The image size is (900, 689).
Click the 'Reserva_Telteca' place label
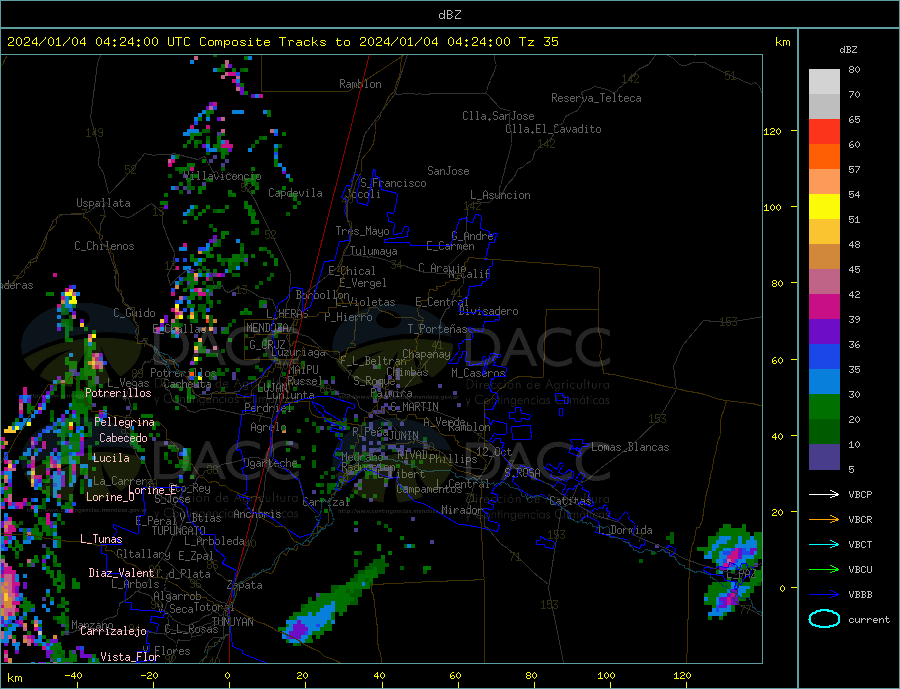596,98
